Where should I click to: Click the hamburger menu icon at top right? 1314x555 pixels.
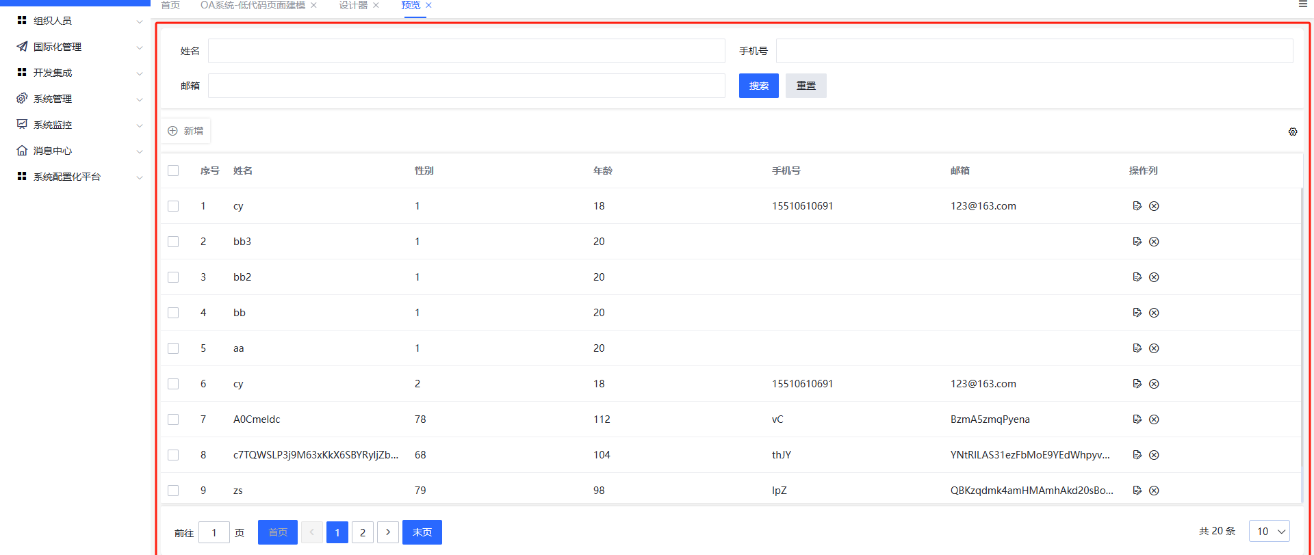pyautogui.click(x=1302, y=5)
